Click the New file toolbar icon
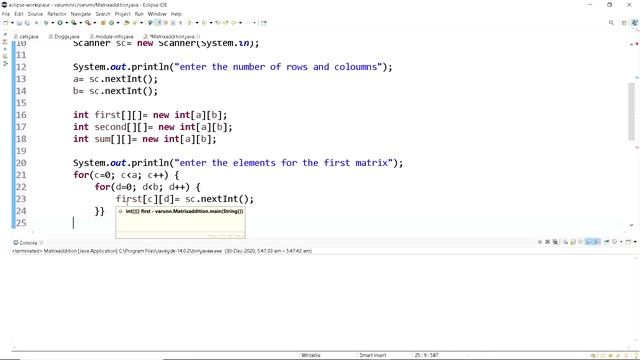The height and width of the screenshot is (360, 640). tap(6, 23)
